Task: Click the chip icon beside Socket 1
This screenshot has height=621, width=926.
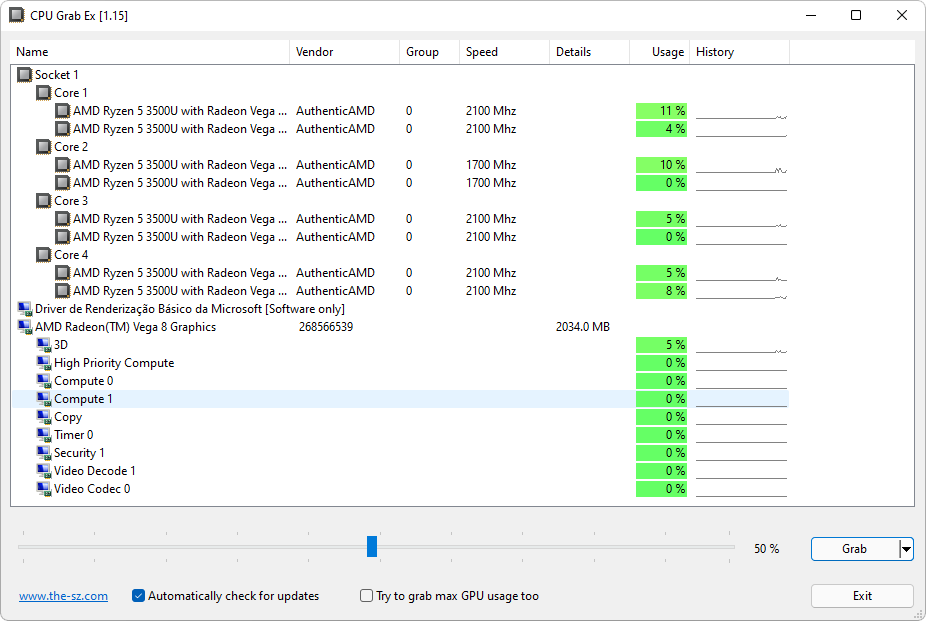Action: click(x=24, y=75)
